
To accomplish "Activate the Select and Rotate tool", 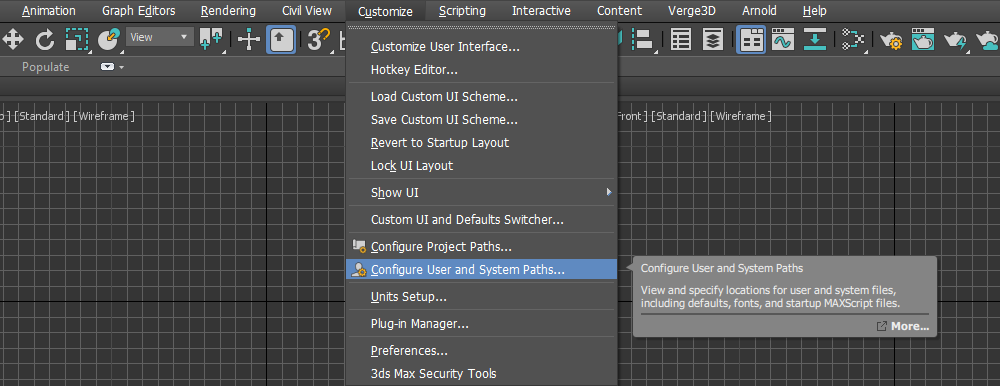I will (x=45, y=40).
